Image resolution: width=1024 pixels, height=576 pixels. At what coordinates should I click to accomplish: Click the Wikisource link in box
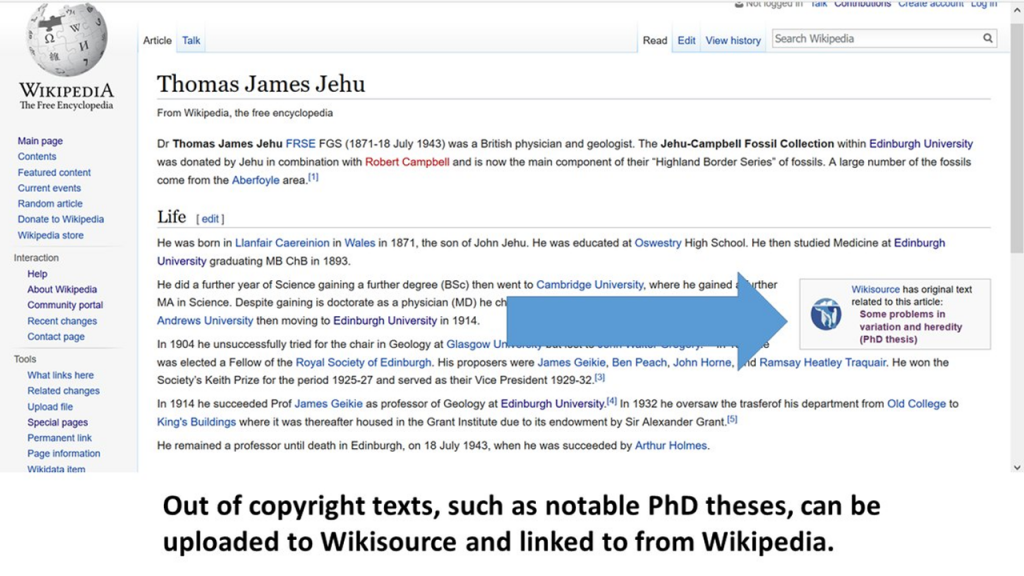875,289
